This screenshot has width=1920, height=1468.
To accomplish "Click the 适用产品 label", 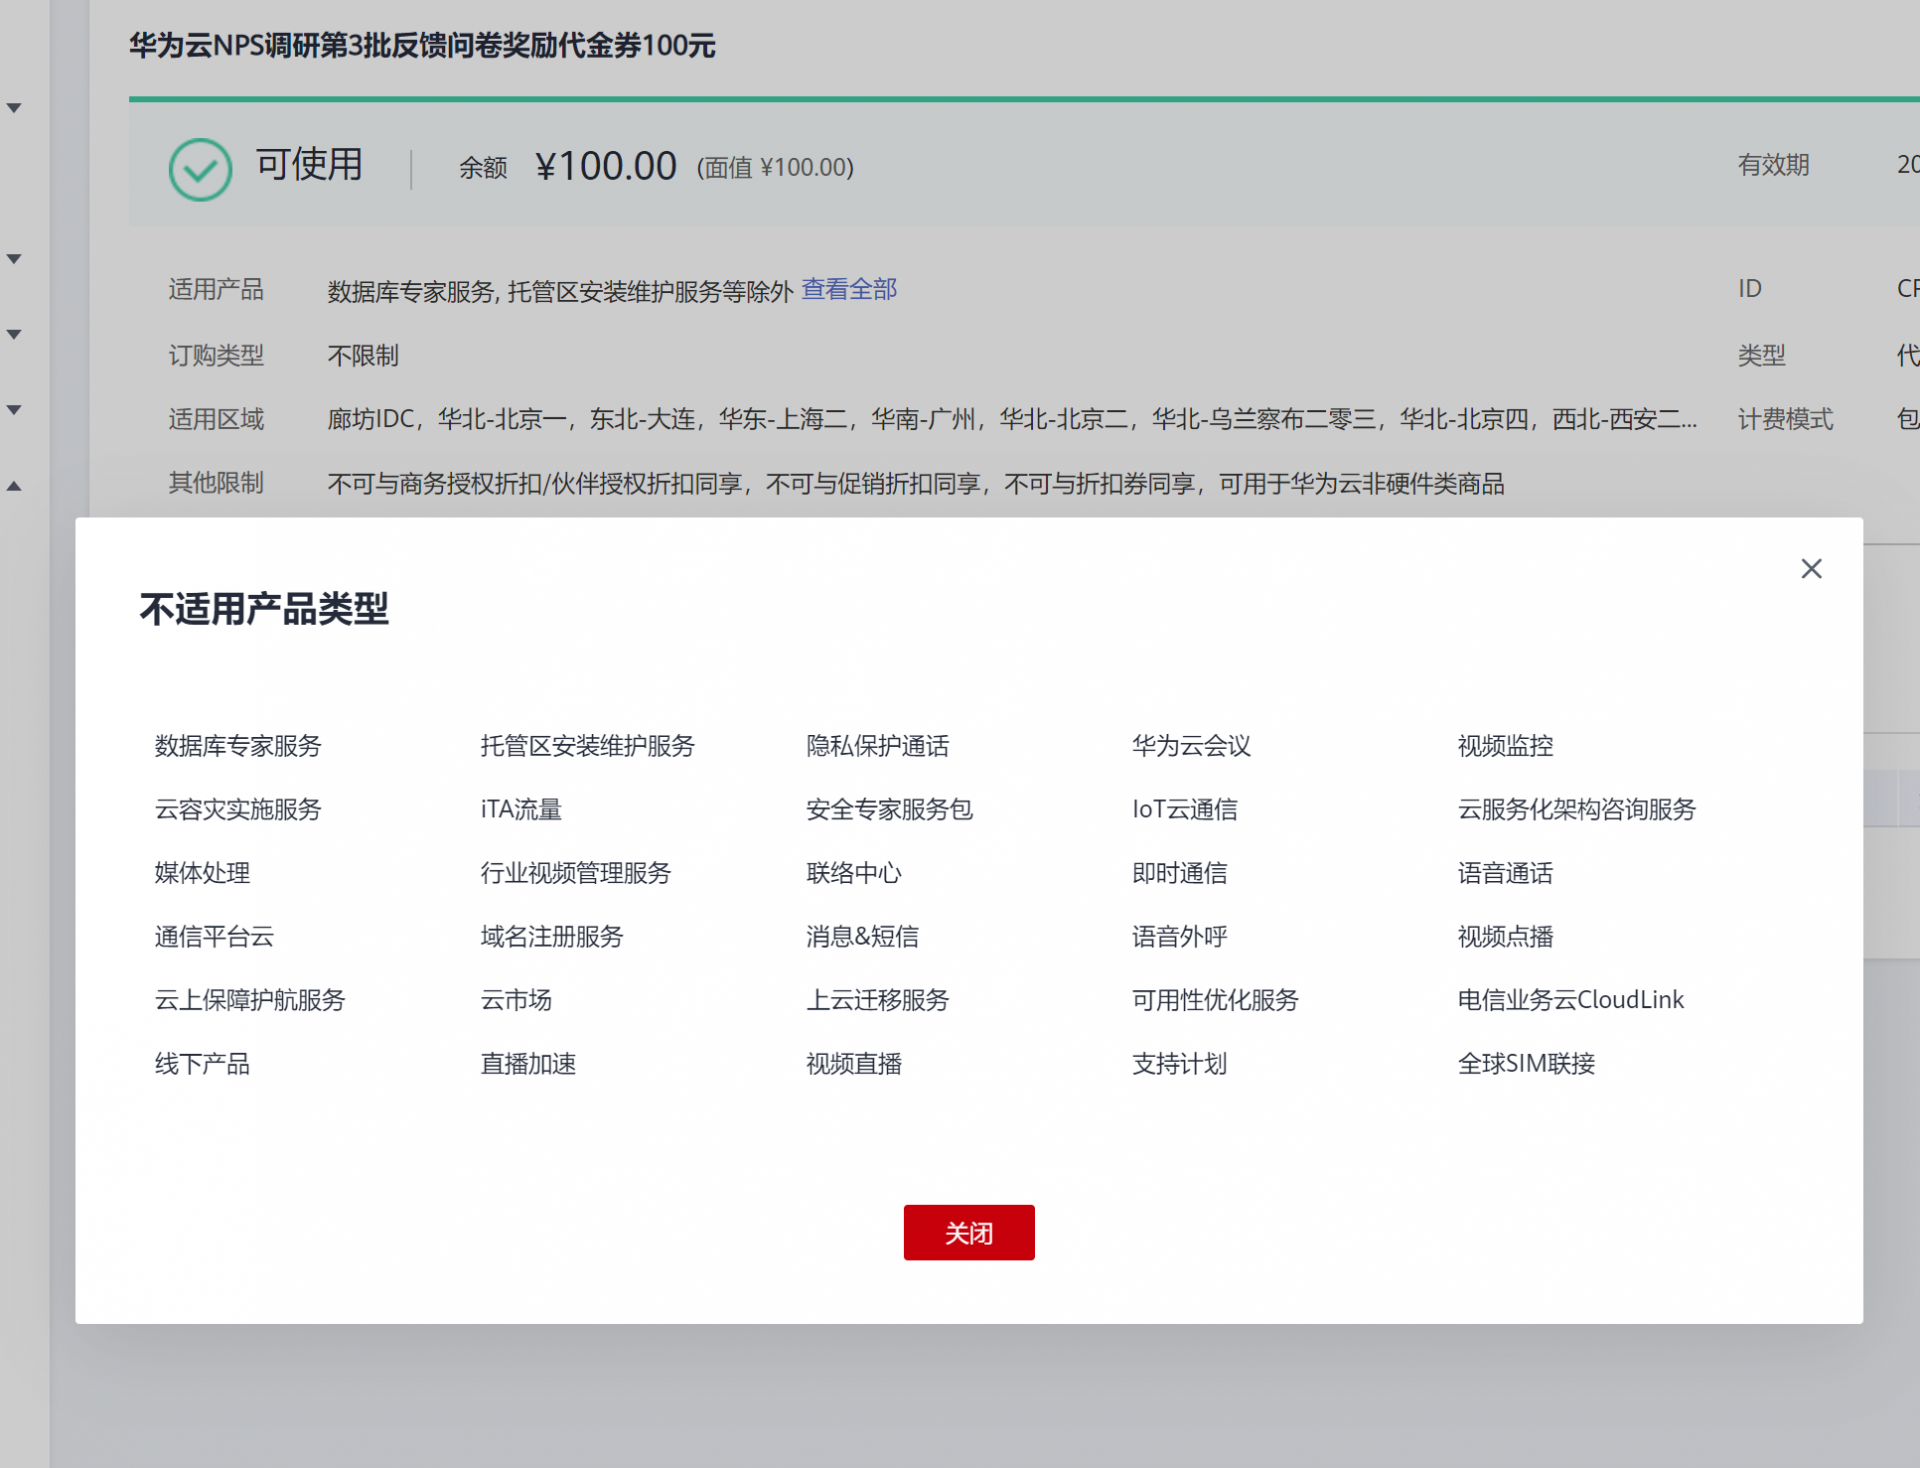I will 216,290.
